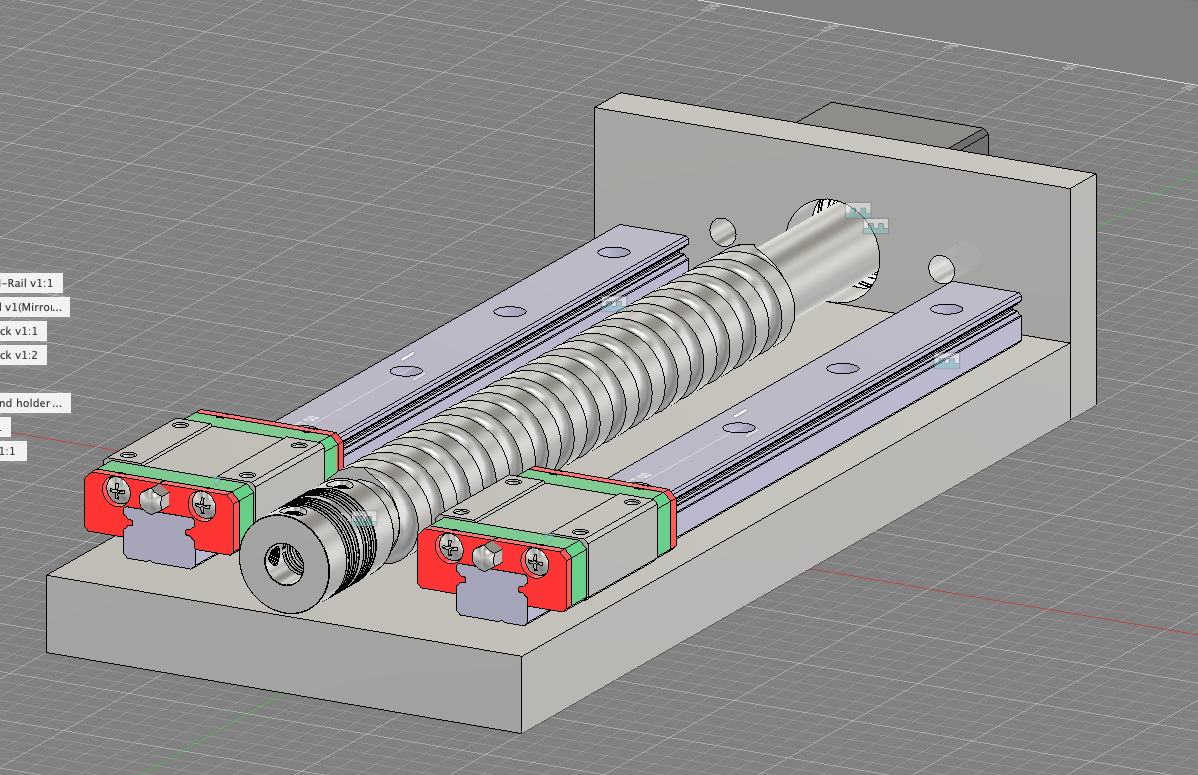Click the upper joint glyph on the bearing shaft
The height and width of the screenshot is (775, 1198).
tap(858, 210)
